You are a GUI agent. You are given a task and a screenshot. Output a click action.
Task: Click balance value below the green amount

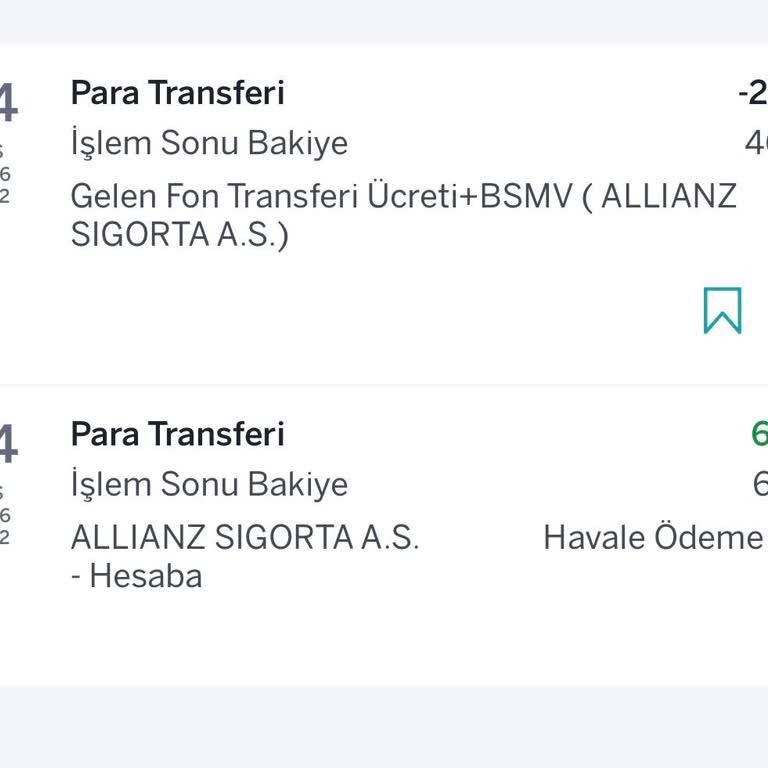tap(760, 485)
